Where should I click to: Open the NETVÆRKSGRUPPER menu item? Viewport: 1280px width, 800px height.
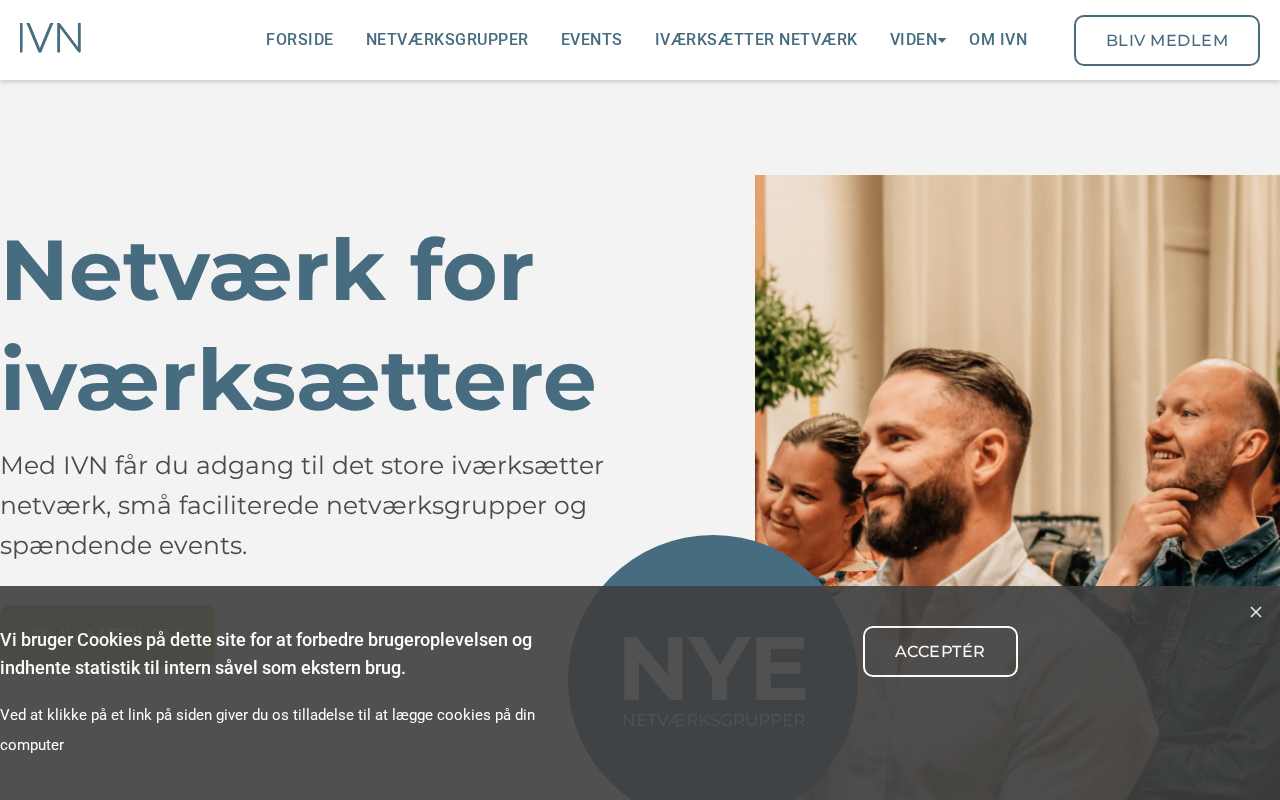(x=447, y=40)
